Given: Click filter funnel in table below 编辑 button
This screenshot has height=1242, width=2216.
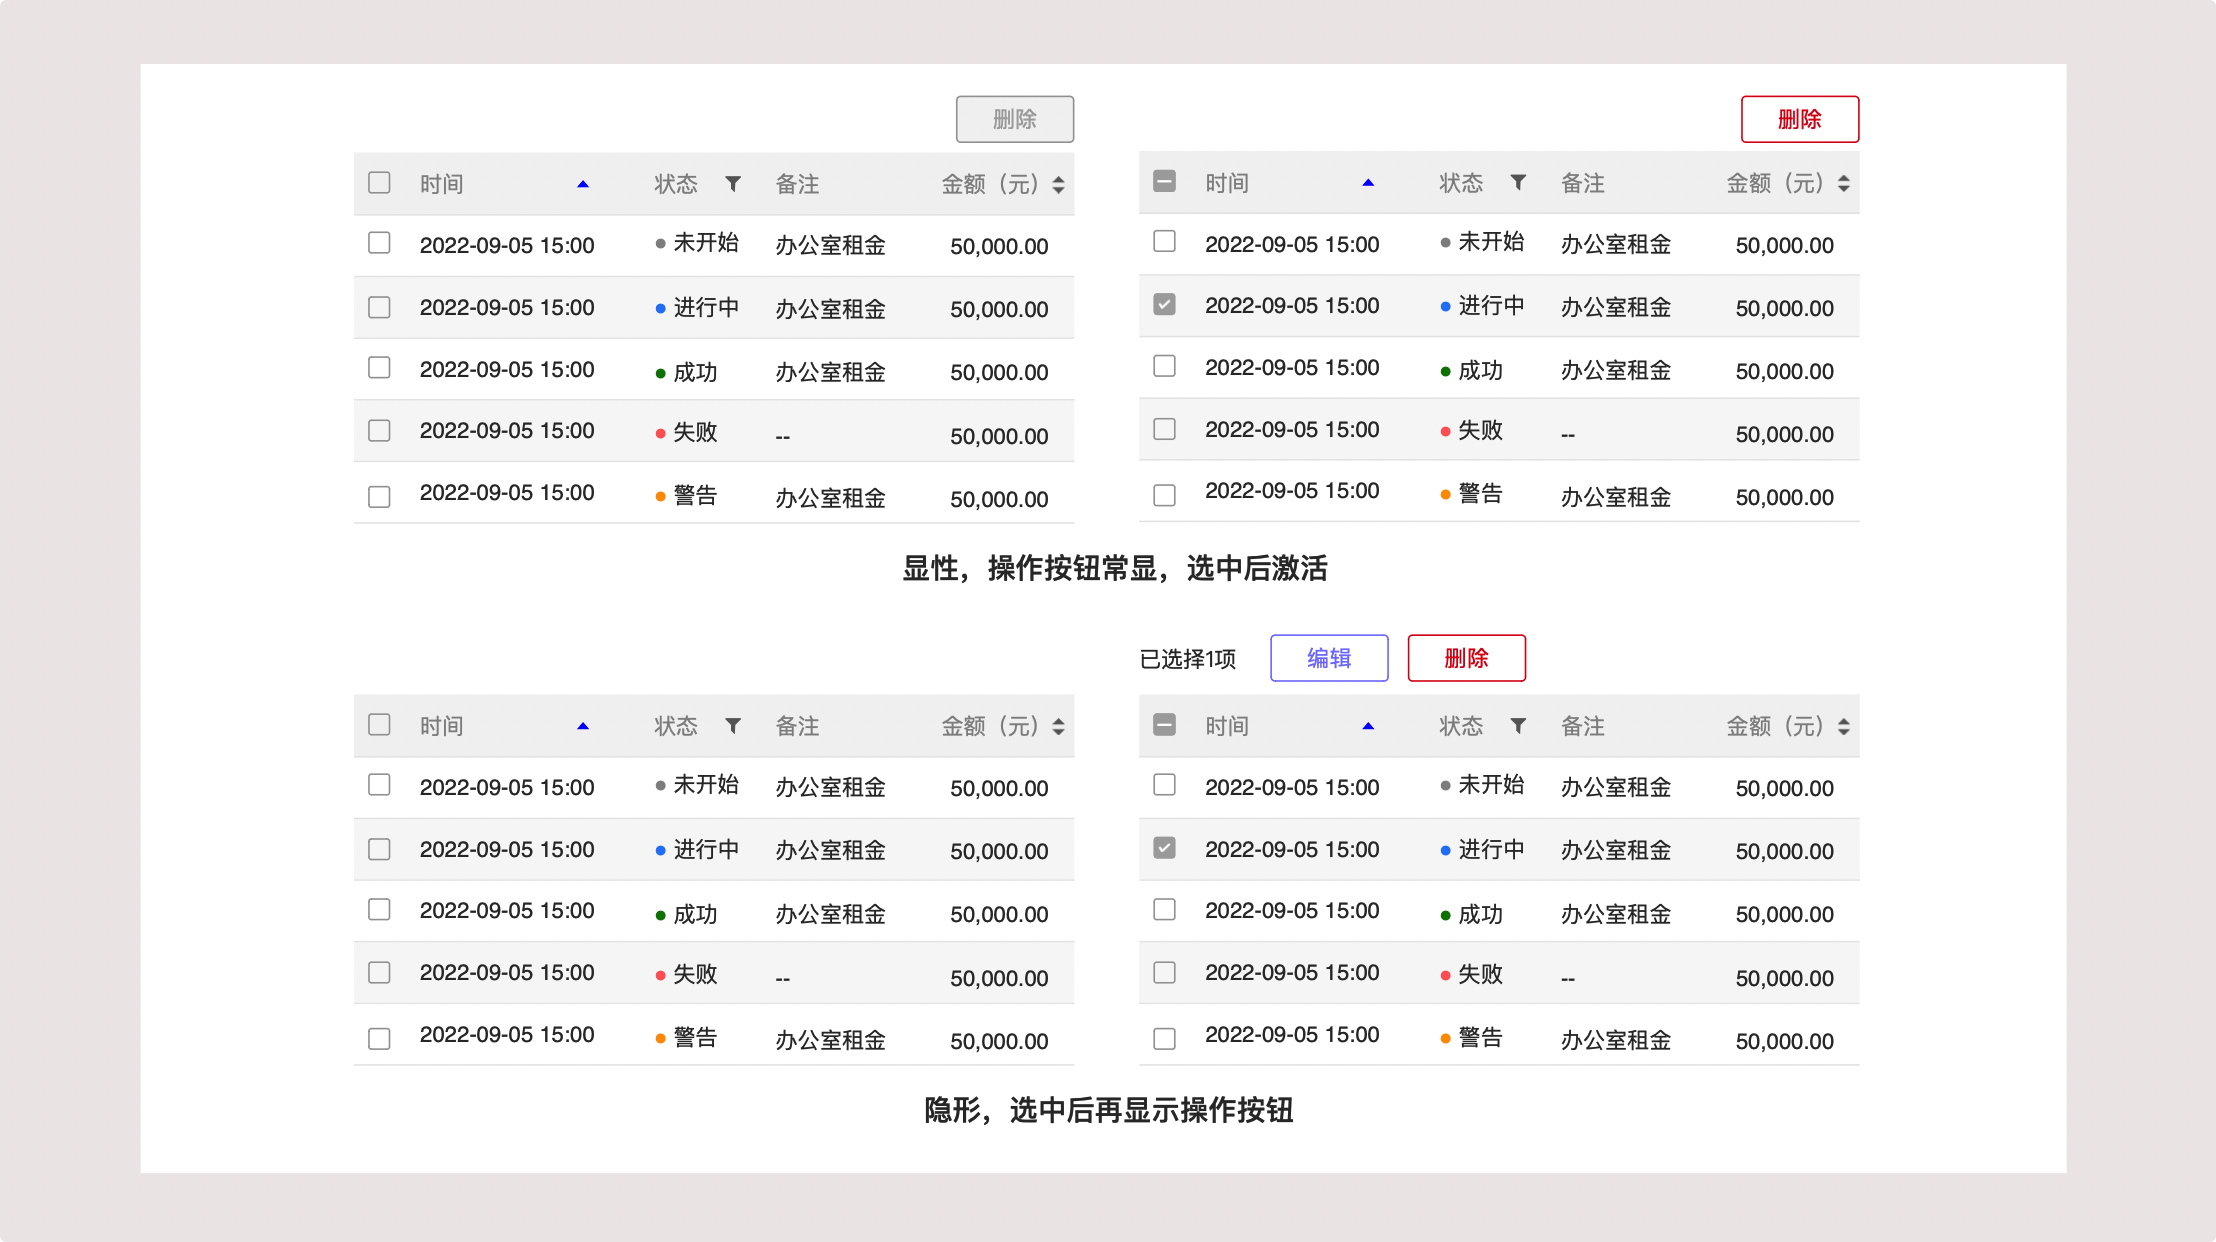Looking at the screenshot, I should (1518, 726).
